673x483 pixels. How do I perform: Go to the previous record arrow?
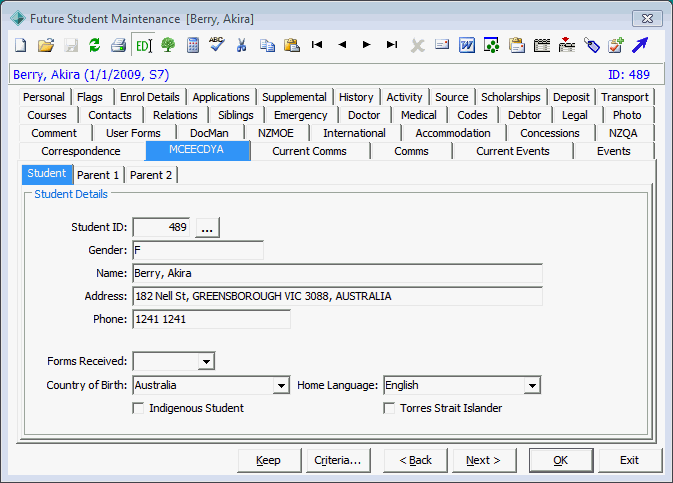(x=342, y=44)
